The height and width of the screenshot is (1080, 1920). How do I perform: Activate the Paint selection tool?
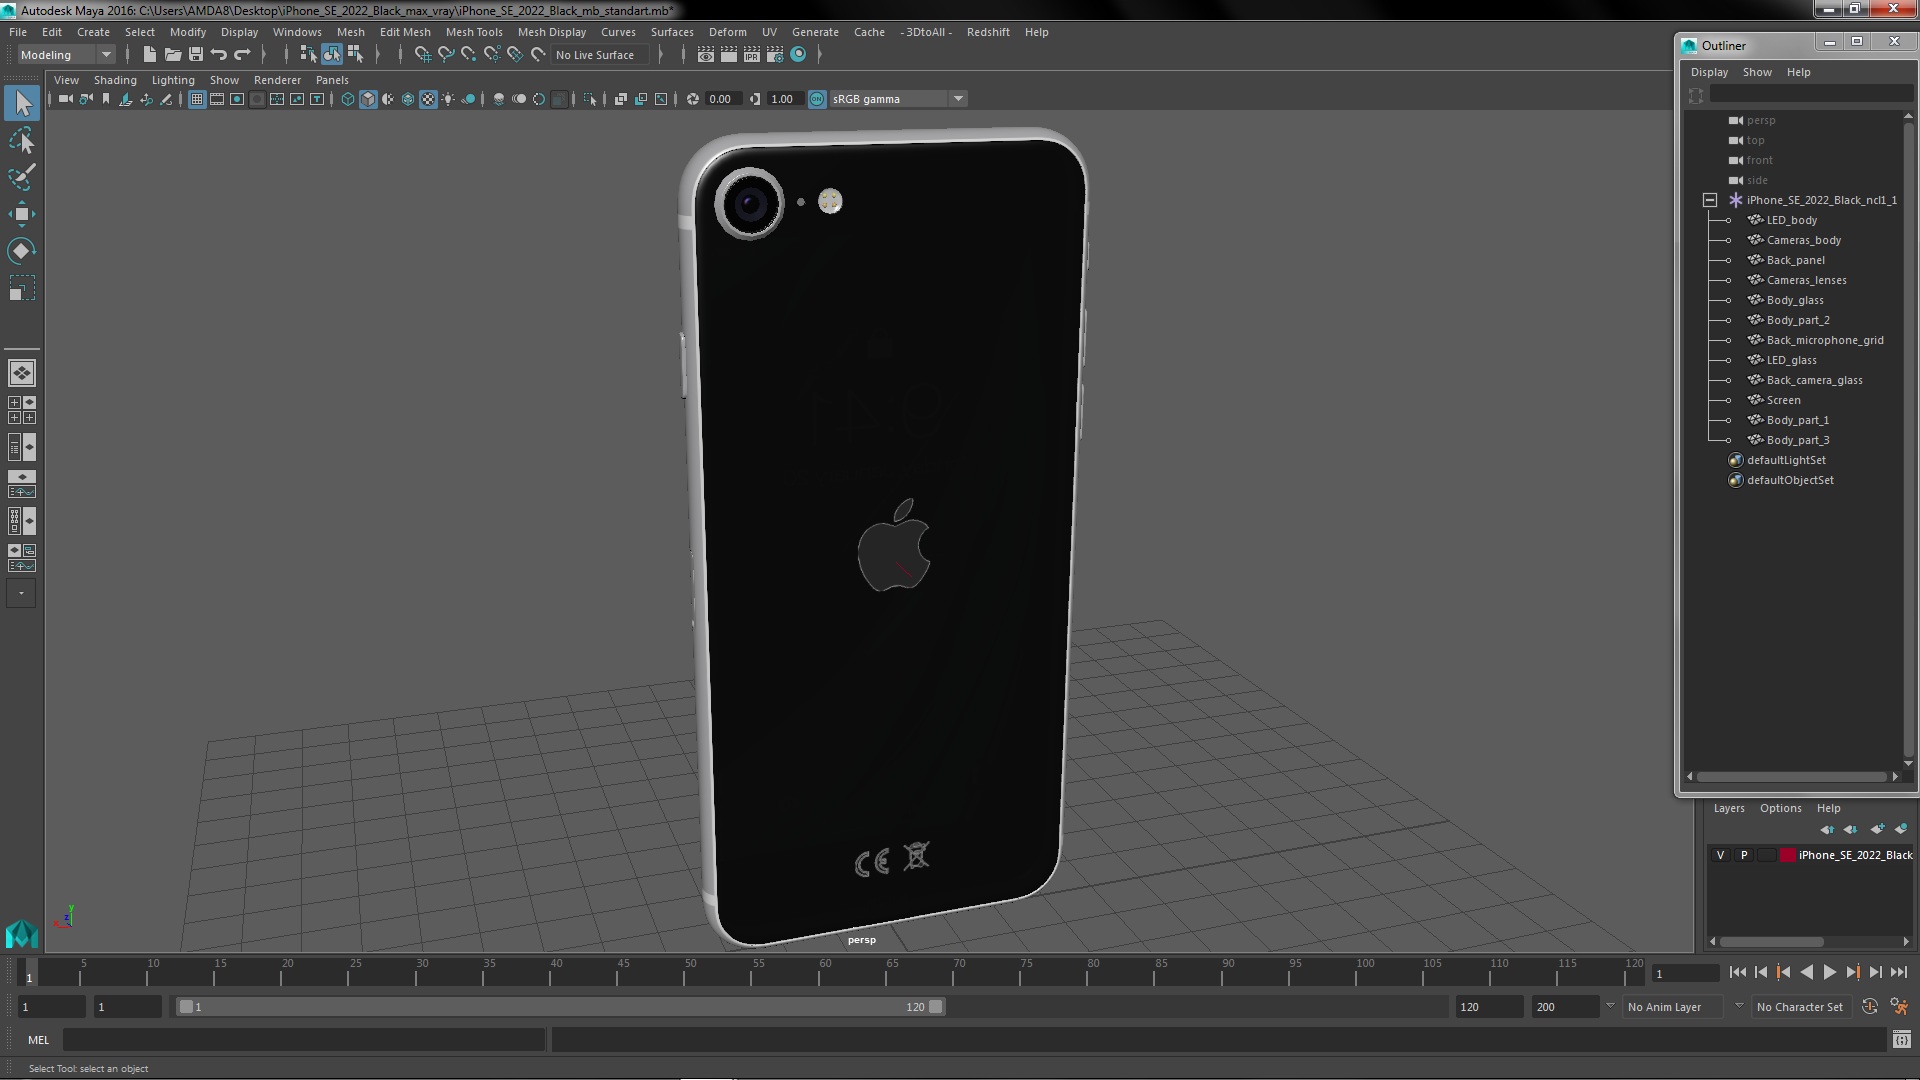[22, 178]
